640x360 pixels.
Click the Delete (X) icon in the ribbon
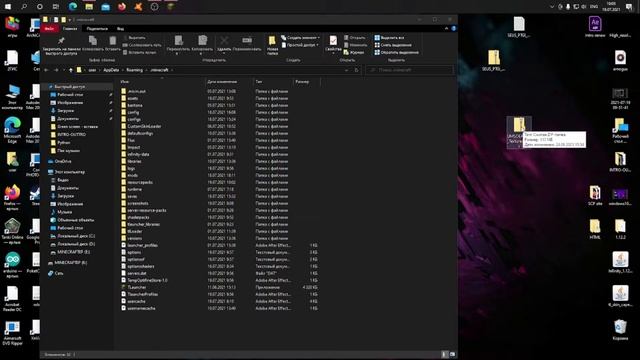click(x=224, y=40)
